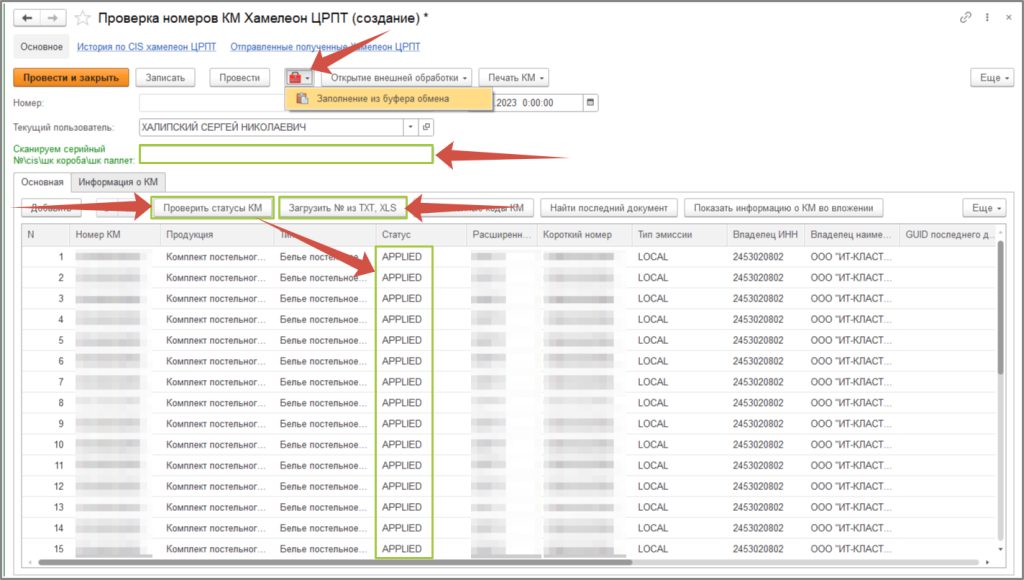This screenshot has height=580, width=1024.
Task: Select the APPLIED status in row 1
Action: (x=402, y=257)
